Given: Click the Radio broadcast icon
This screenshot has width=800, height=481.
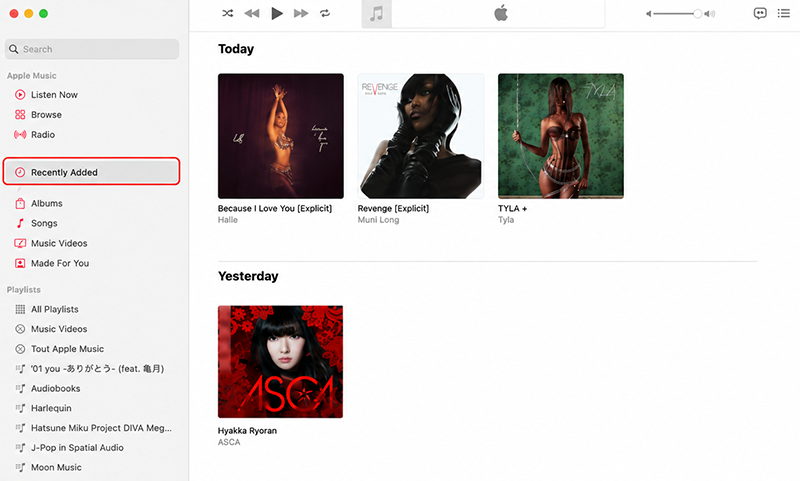Looking at the screenshot, I should (20, 134).
